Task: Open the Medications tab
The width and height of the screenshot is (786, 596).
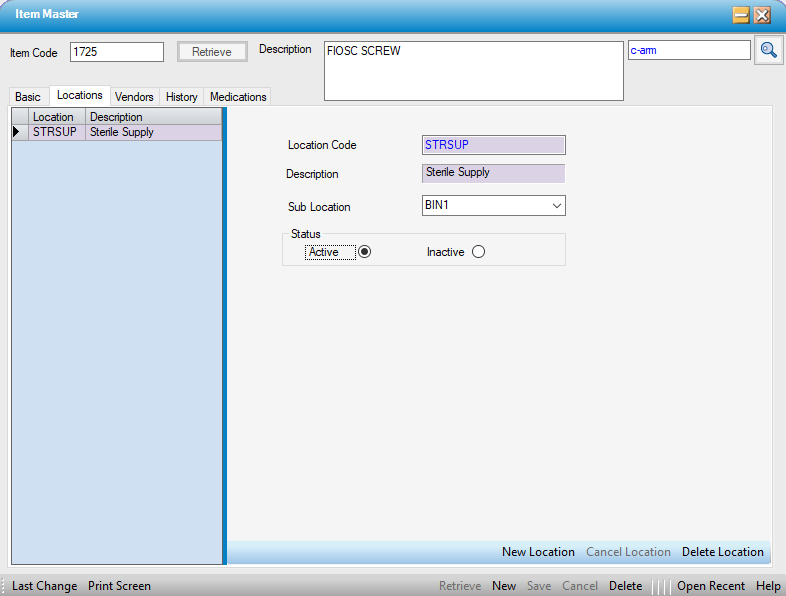Action: point(238,97)
